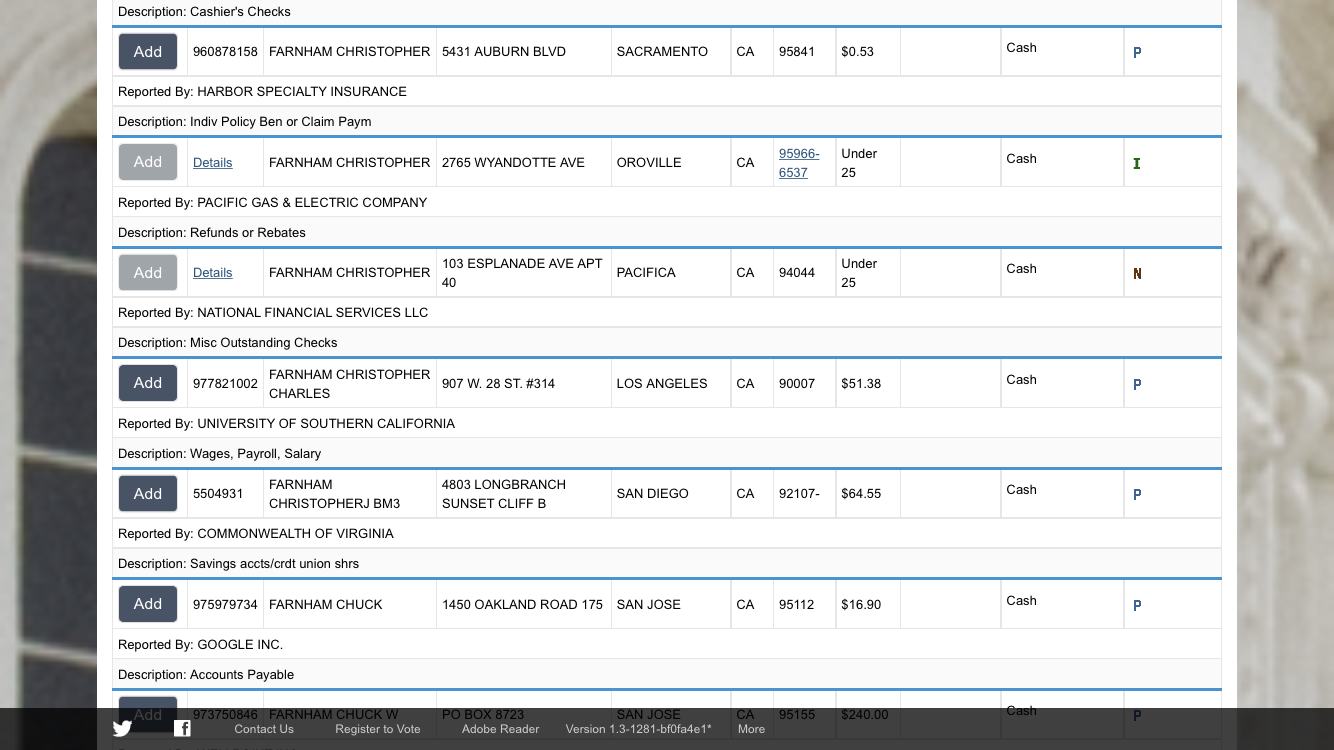This screenshot has height=750, width=1334.
Task: Click Description: Wages, Payroll, Salary
Action: [219, 453]
